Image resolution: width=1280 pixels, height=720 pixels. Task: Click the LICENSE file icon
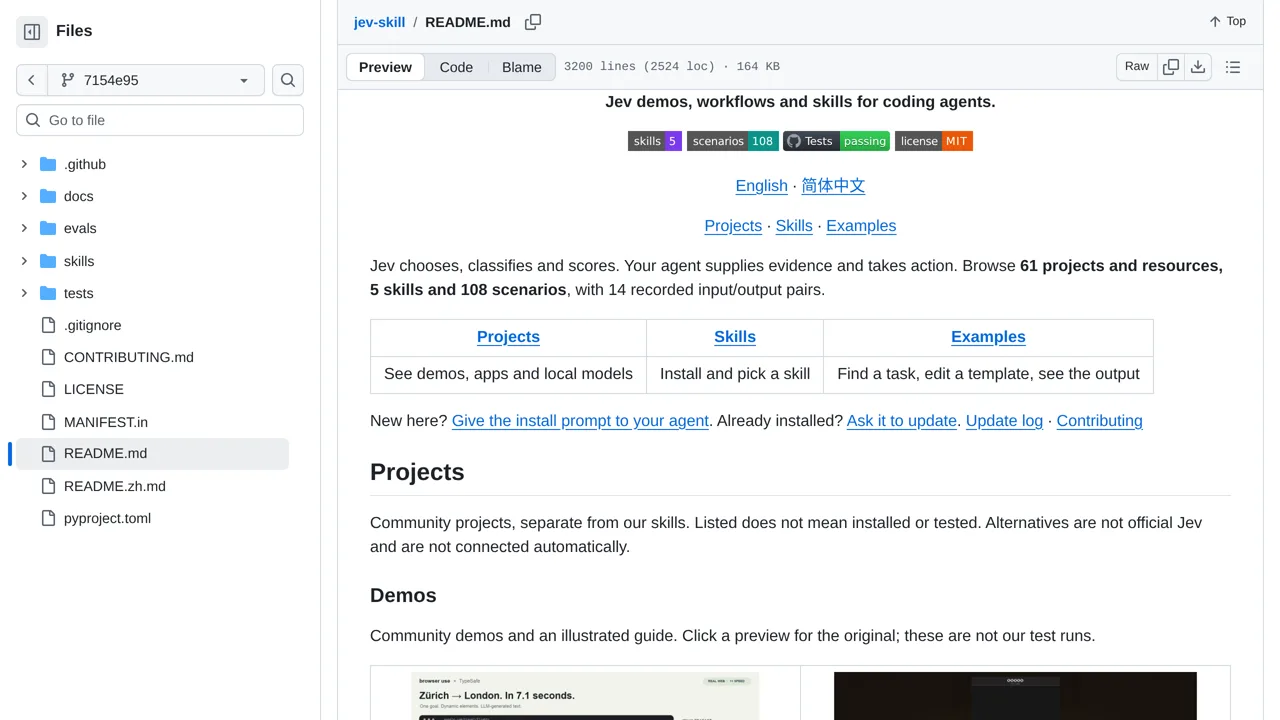48,389
